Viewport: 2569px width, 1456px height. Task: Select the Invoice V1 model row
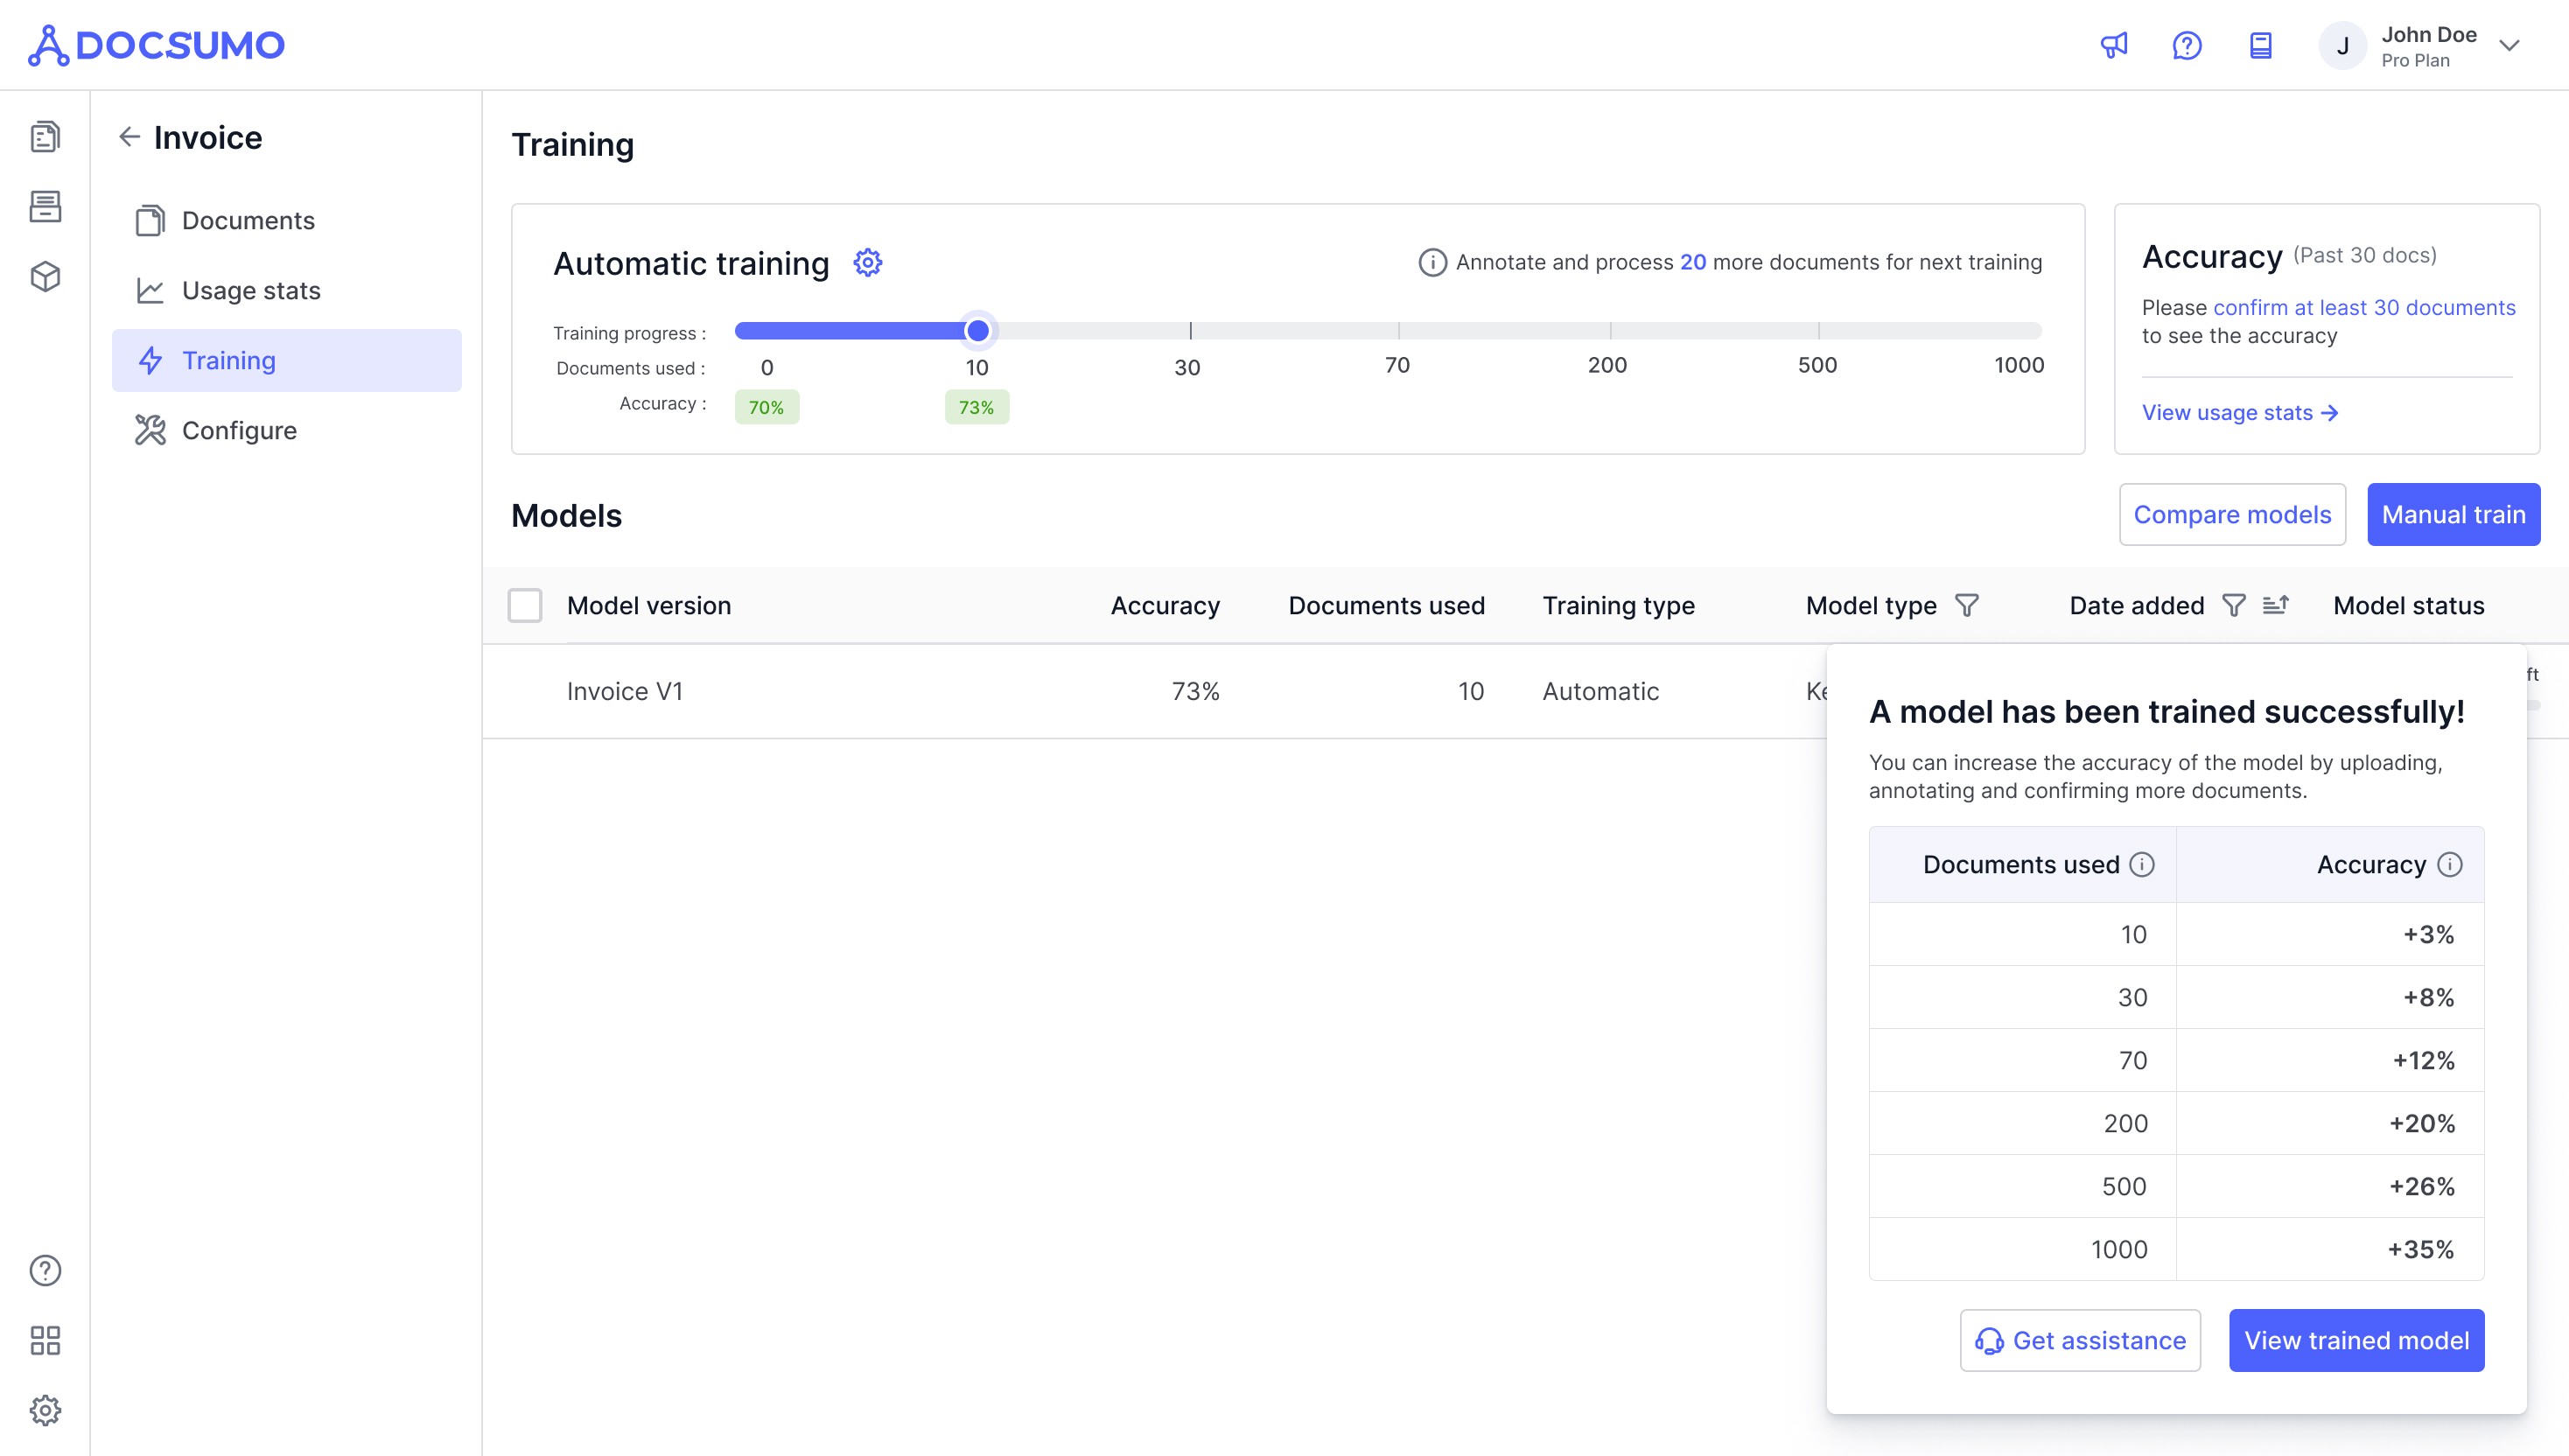point(625,691)
